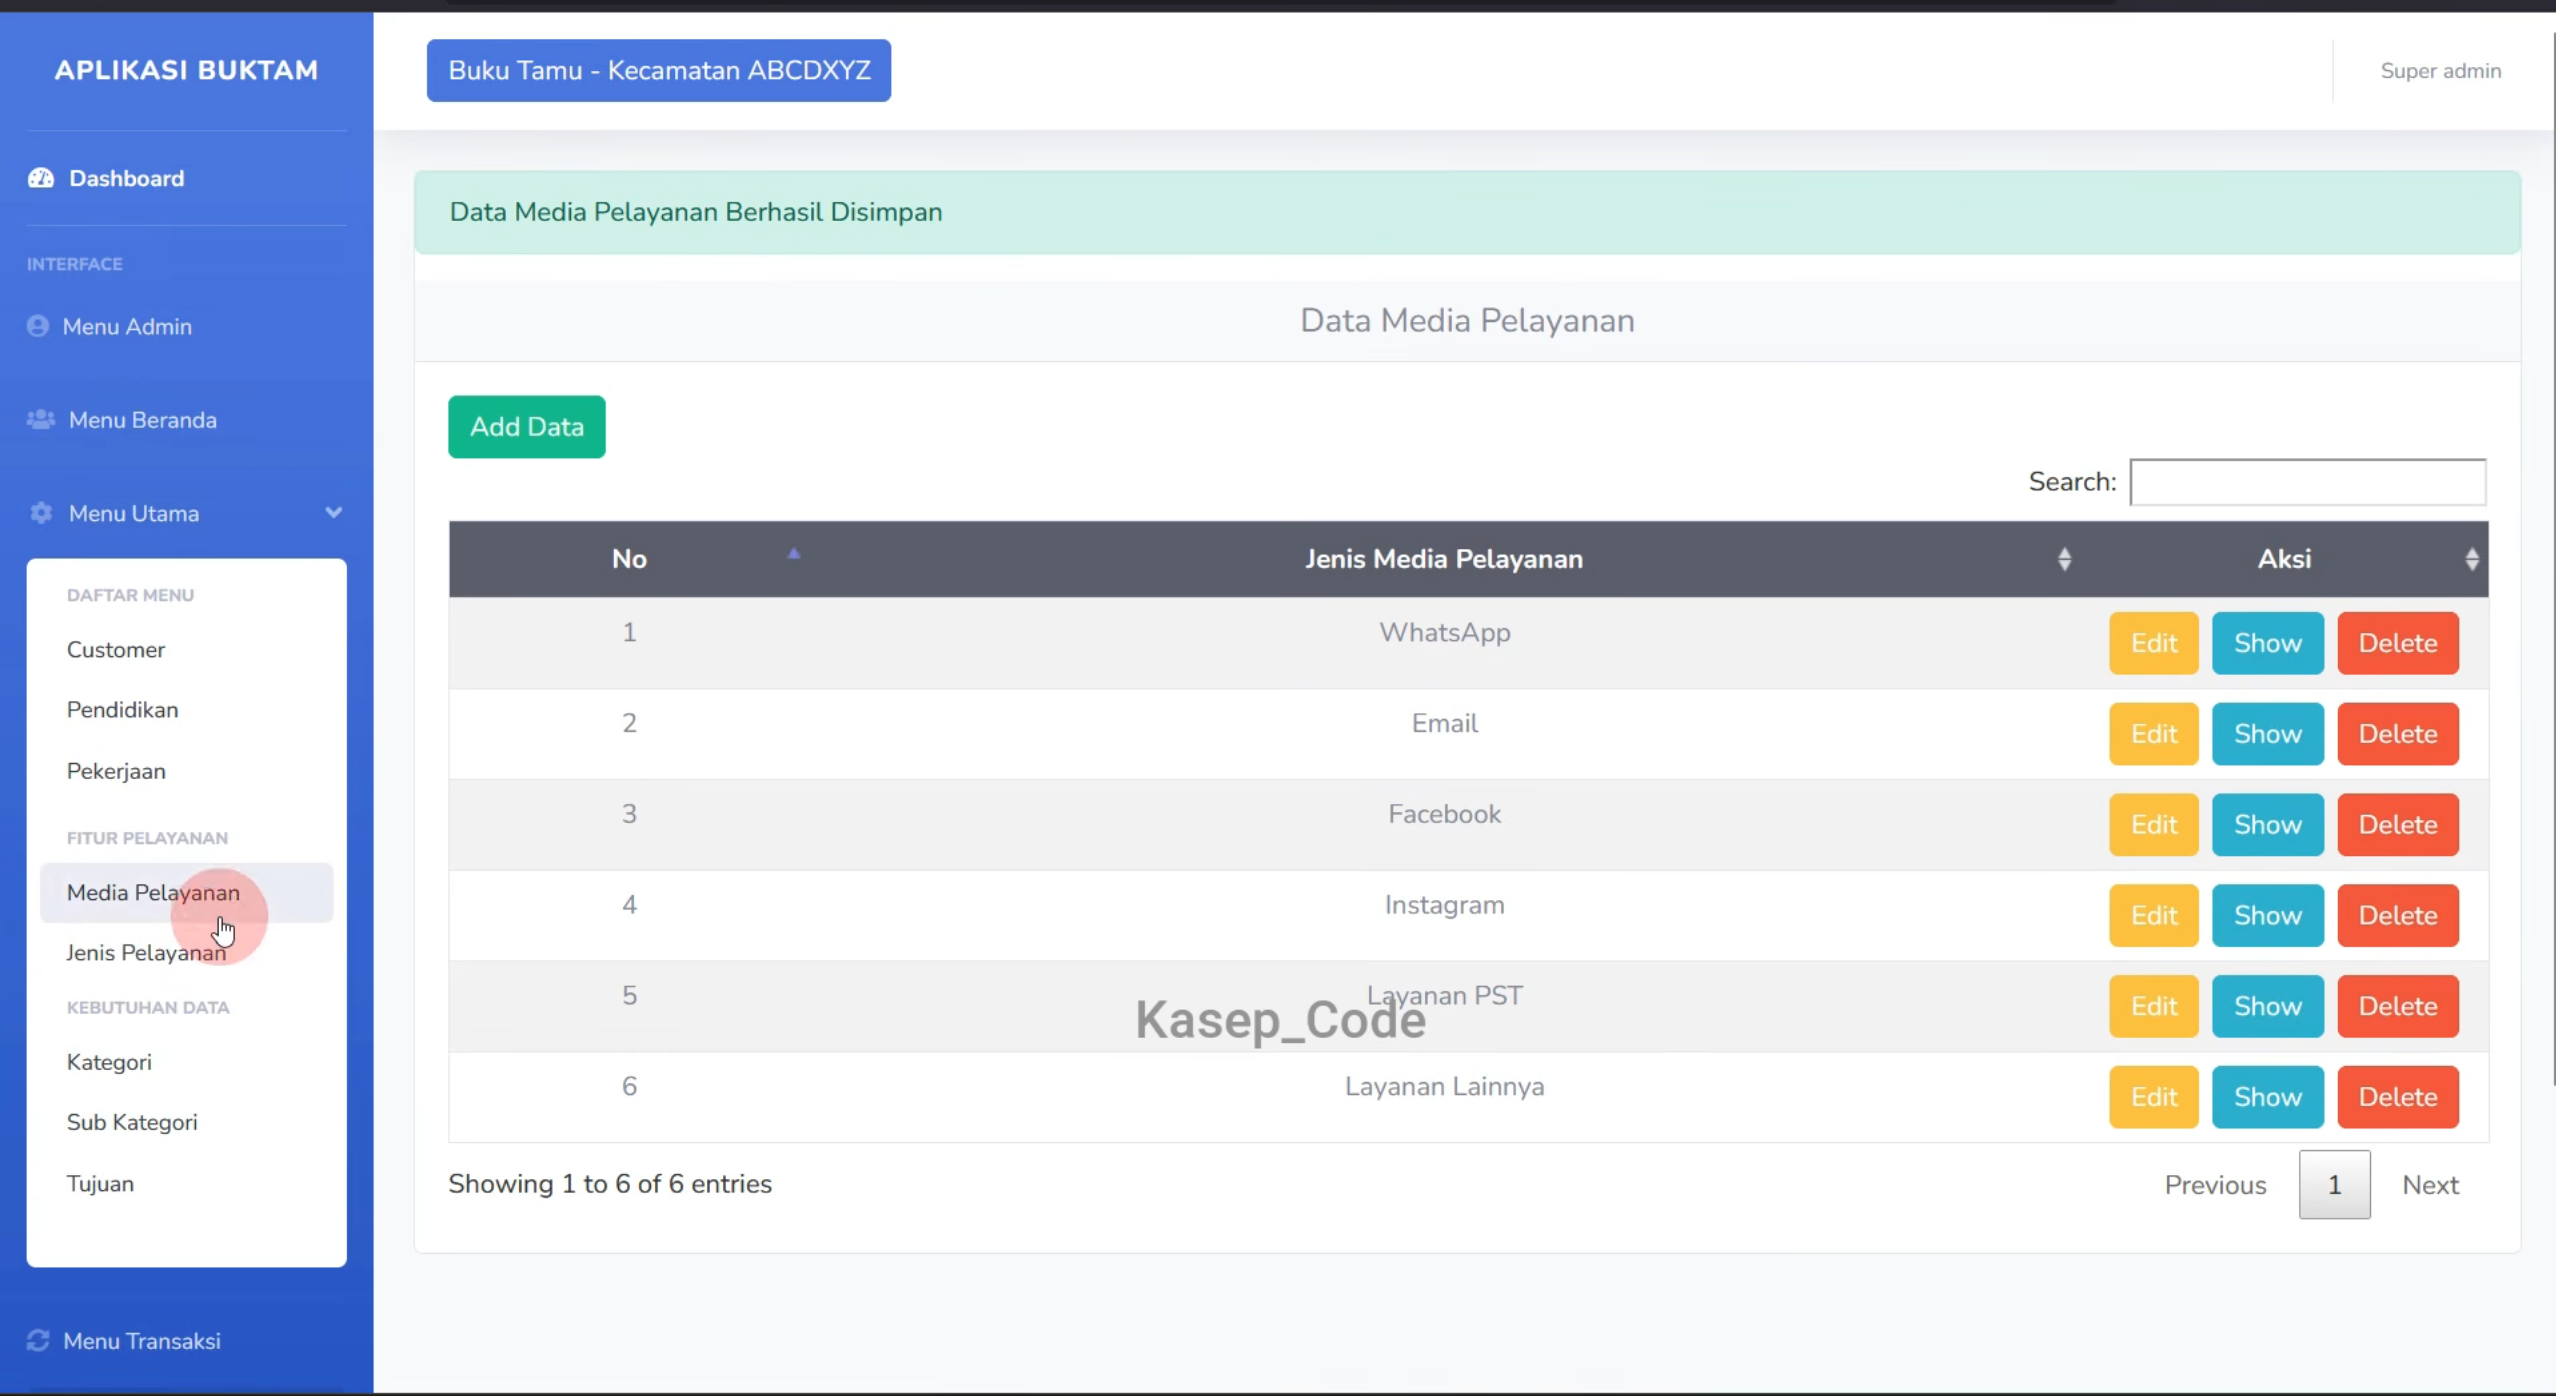
Task: Show details for the WhatsApp row
Action: click(x=2268, y=643)
